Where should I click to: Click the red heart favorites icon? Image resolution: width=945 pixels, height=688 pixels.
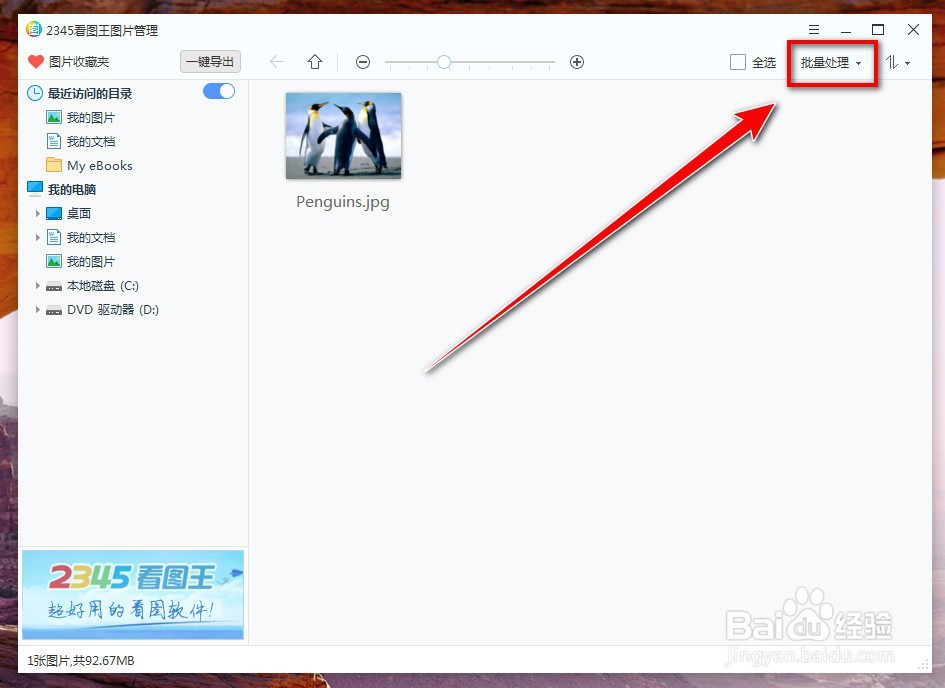click(36, 61)
